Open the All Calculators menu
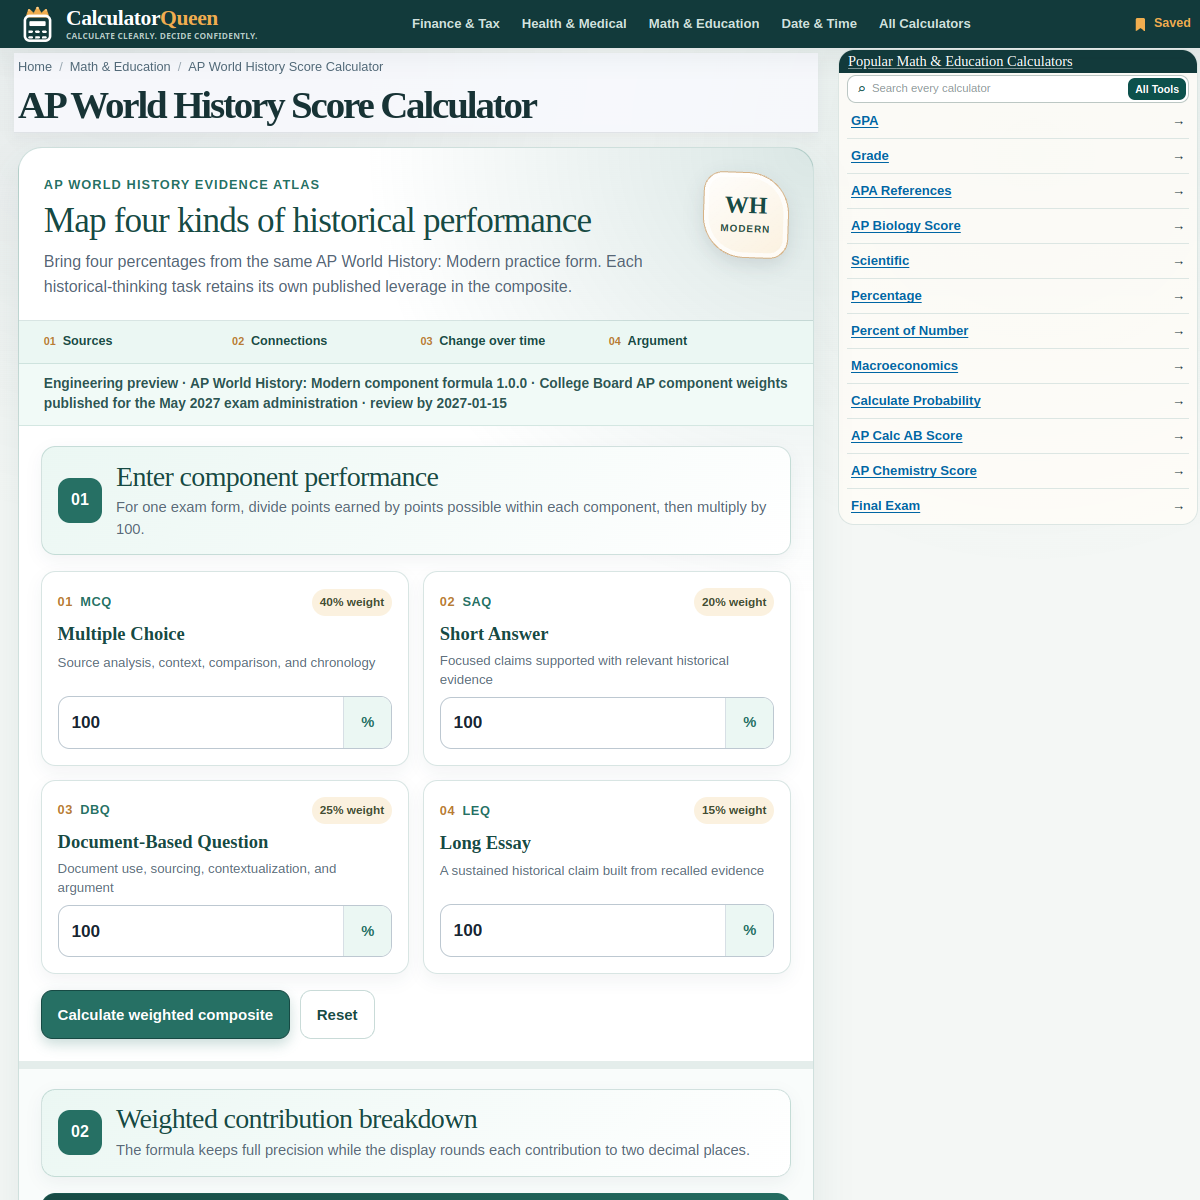Viewport: 1200px width, 1200px height. [925, 24]
